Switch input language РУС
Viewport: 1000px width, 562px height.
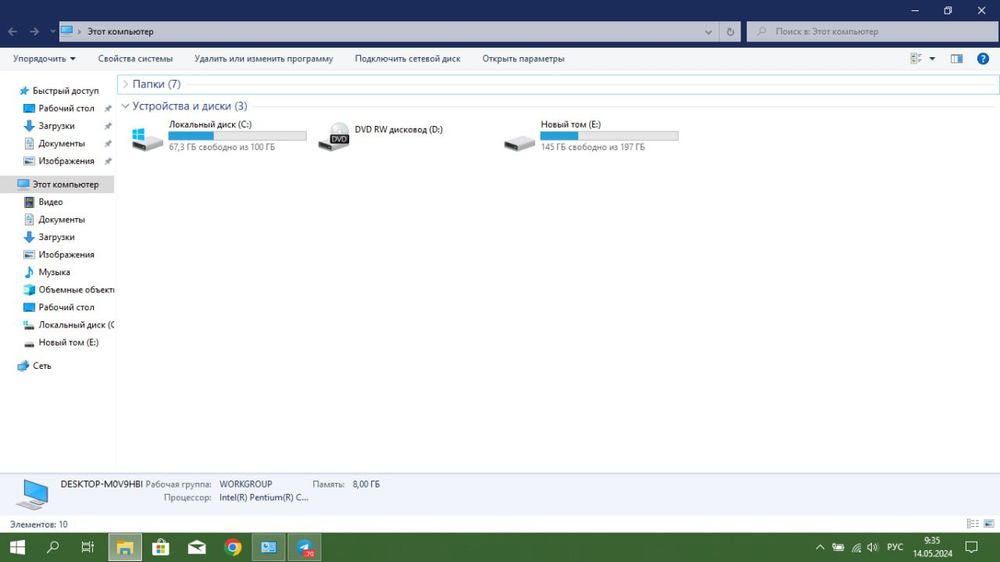coord(895,547)
